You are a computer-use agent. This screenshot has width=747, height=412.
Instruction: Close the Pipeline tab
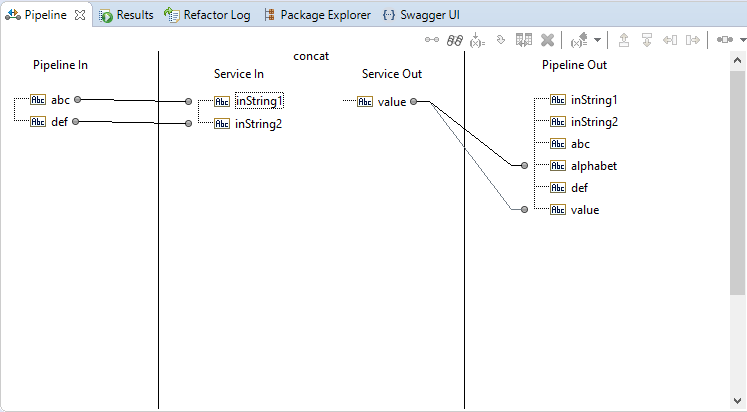pos(80,15)
